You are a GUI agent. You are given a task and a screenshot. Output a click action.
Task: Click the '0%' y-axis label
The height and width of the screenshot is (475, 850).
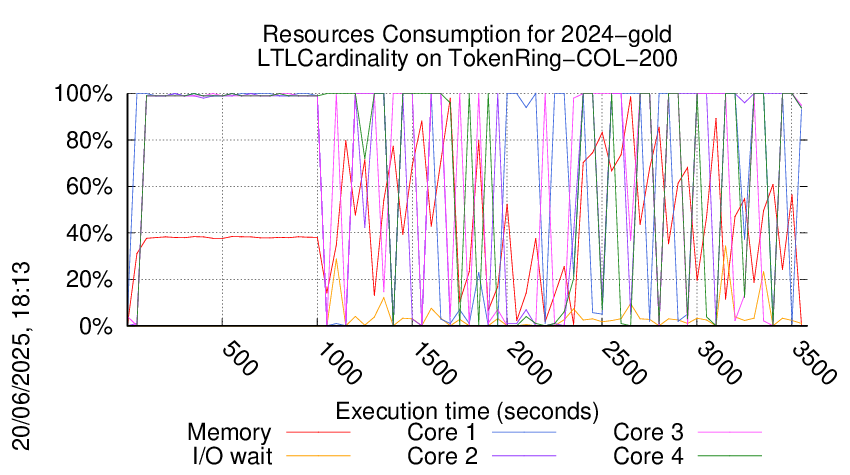[x=95, y=326]
